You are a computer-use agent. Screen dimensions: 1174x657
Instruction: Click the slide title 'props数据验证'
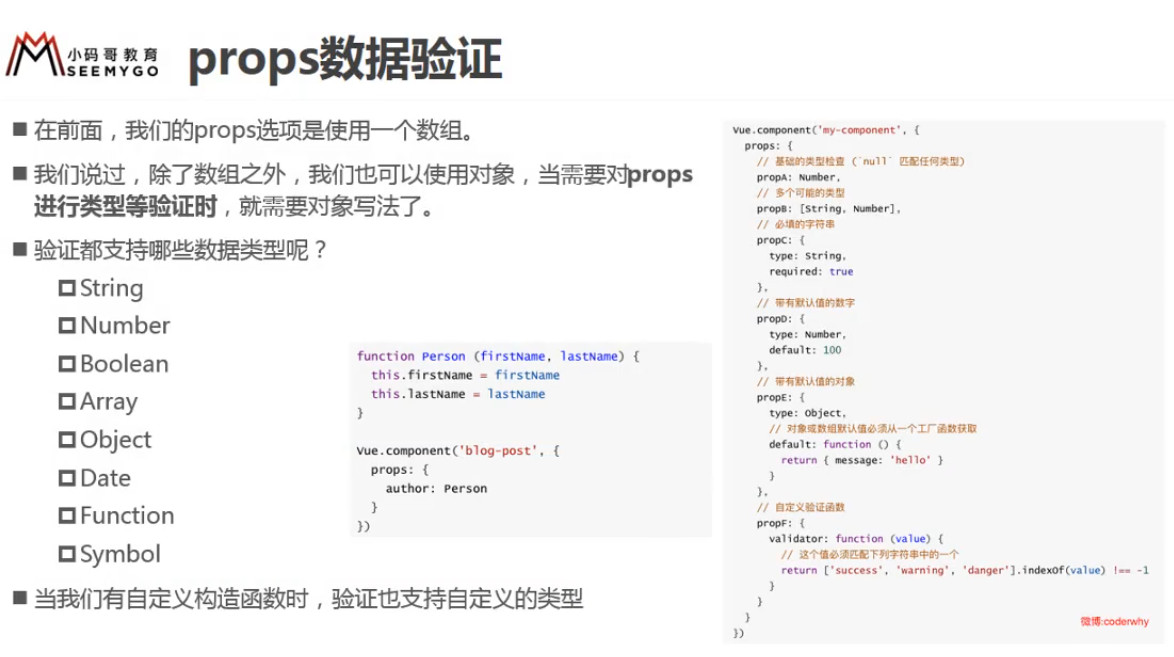(x=344, y=59)
